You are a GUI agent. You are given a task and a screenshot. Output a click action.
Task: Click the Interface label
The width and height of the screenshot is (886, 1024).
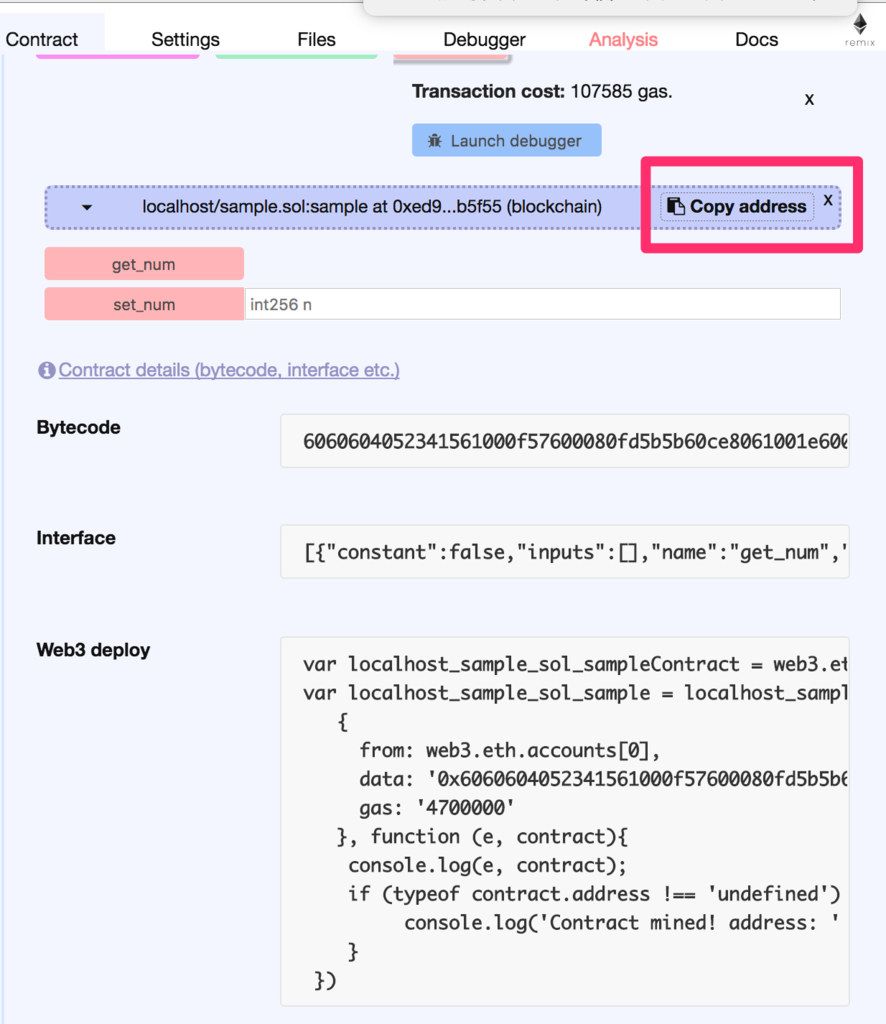coord(76,537)
